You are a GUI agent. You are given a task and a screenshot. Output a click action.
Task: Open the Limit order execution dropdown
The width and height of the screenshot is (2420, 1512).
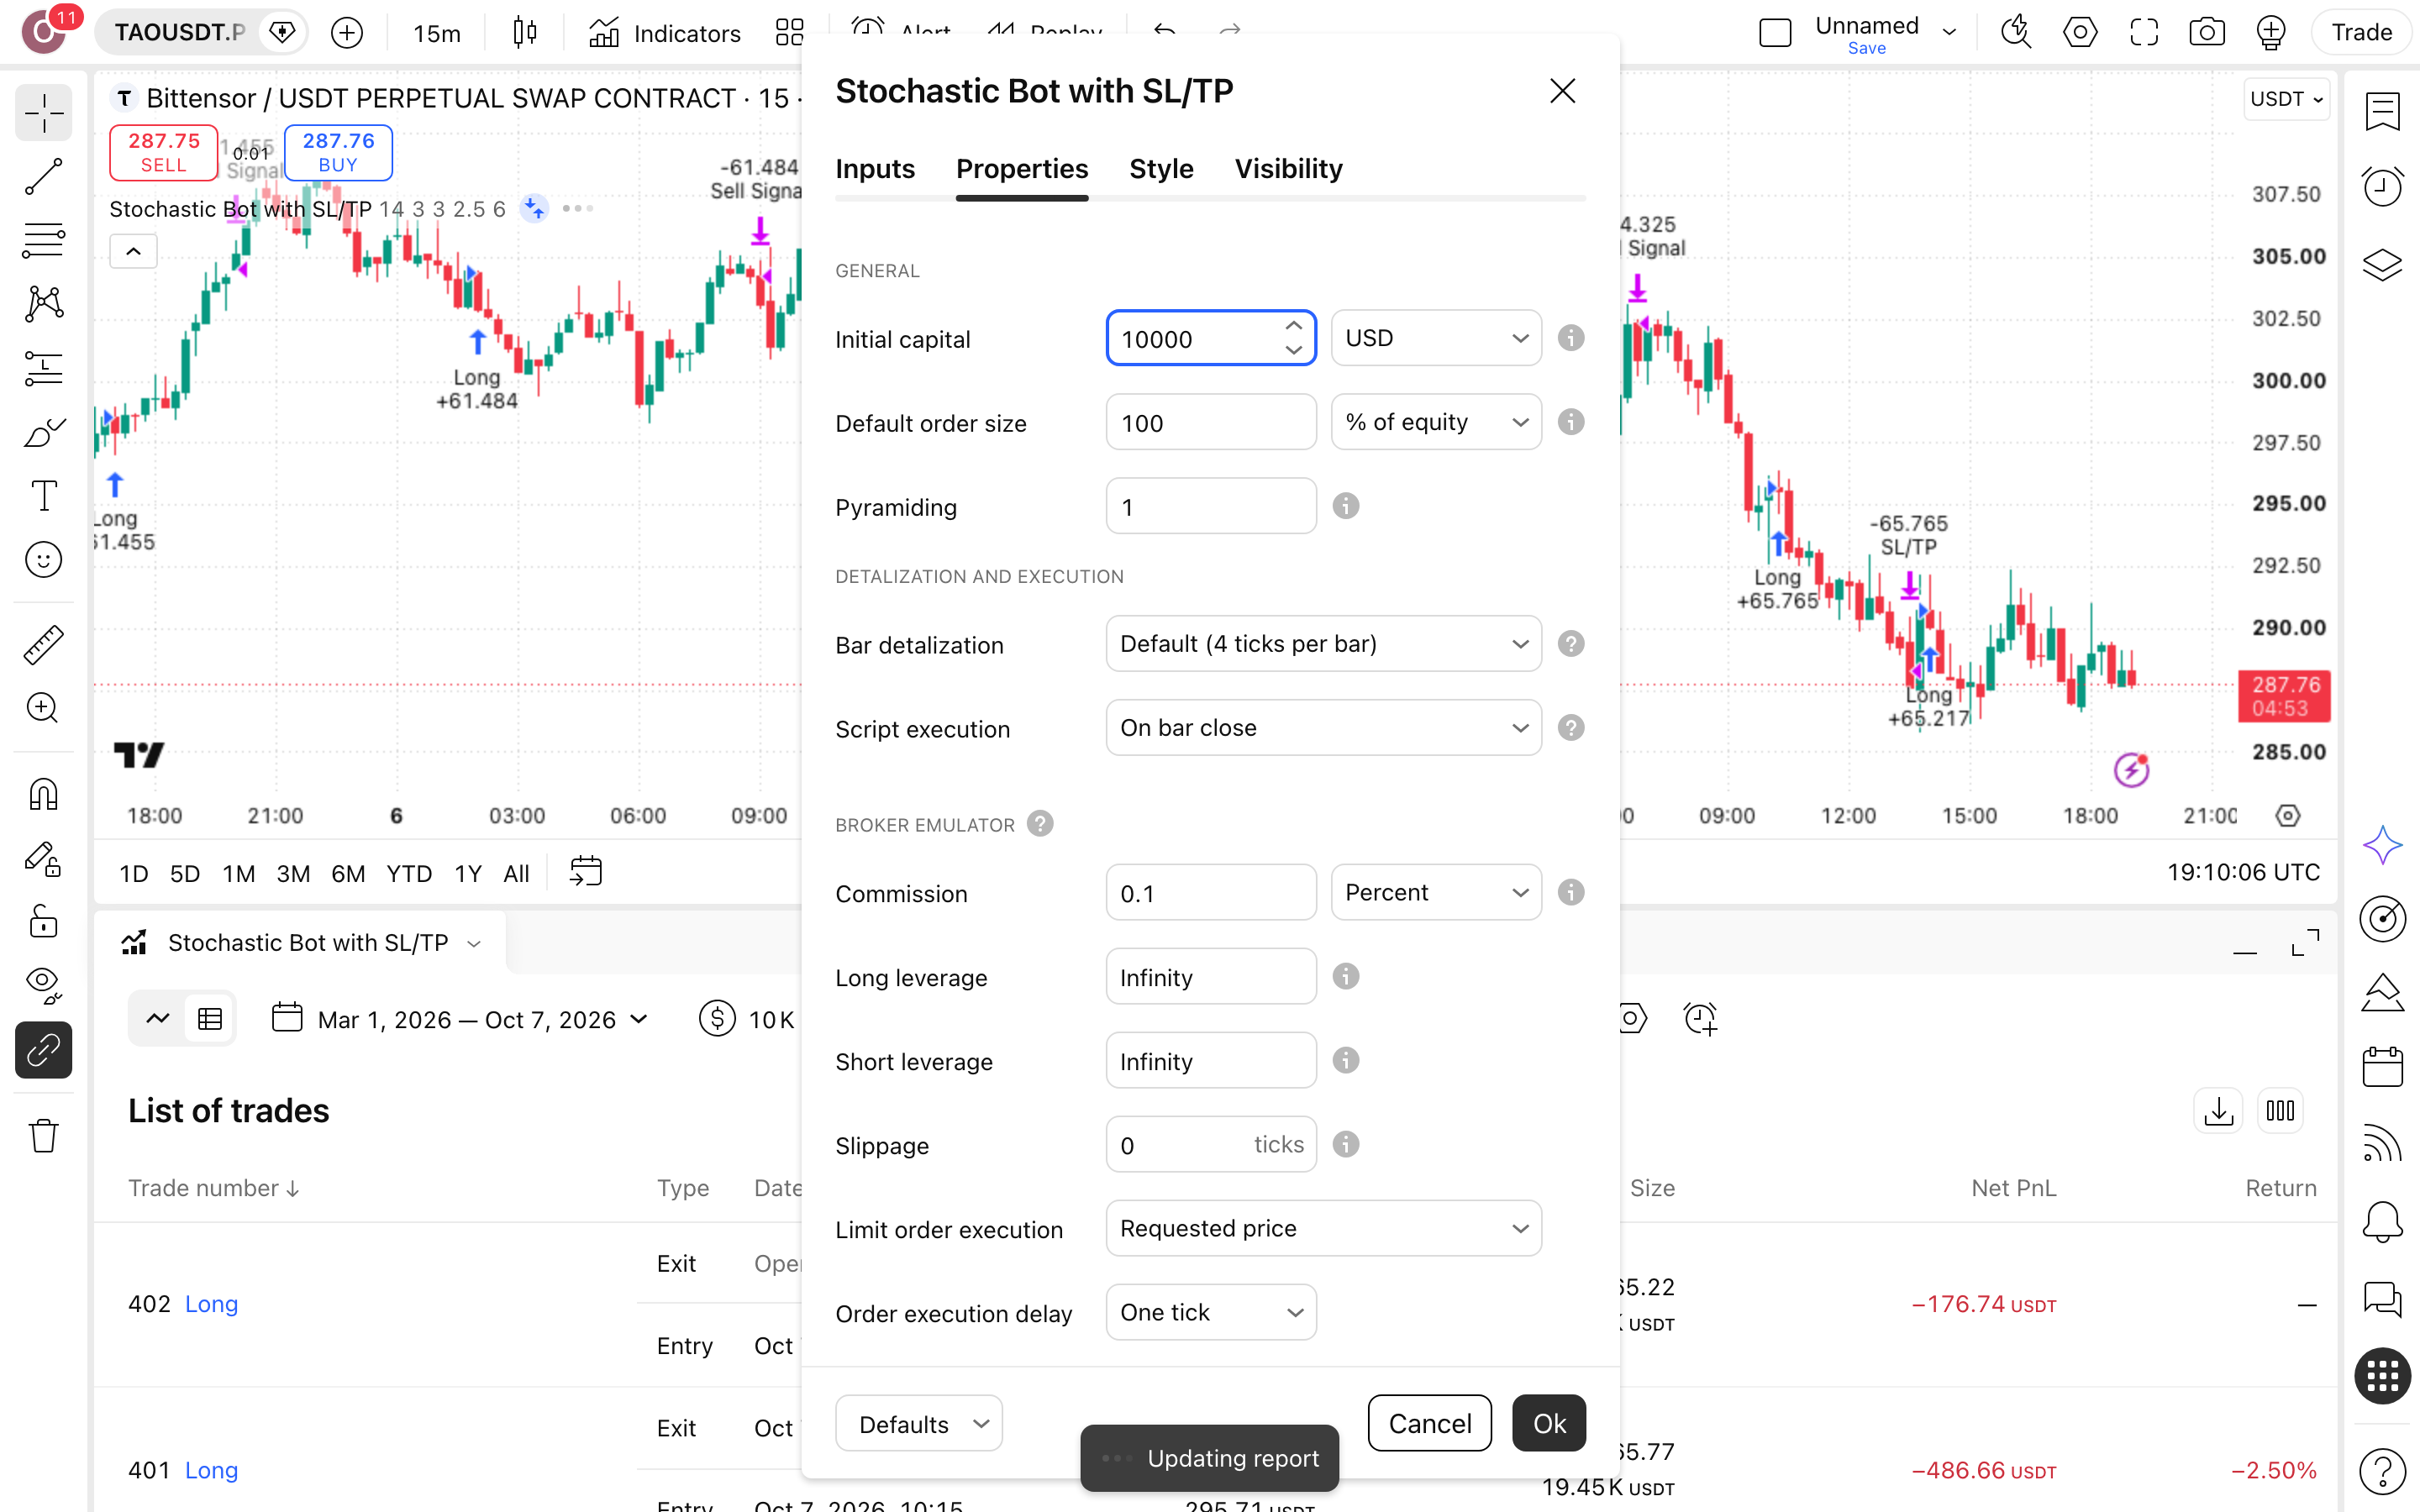coord(1323,1228)
